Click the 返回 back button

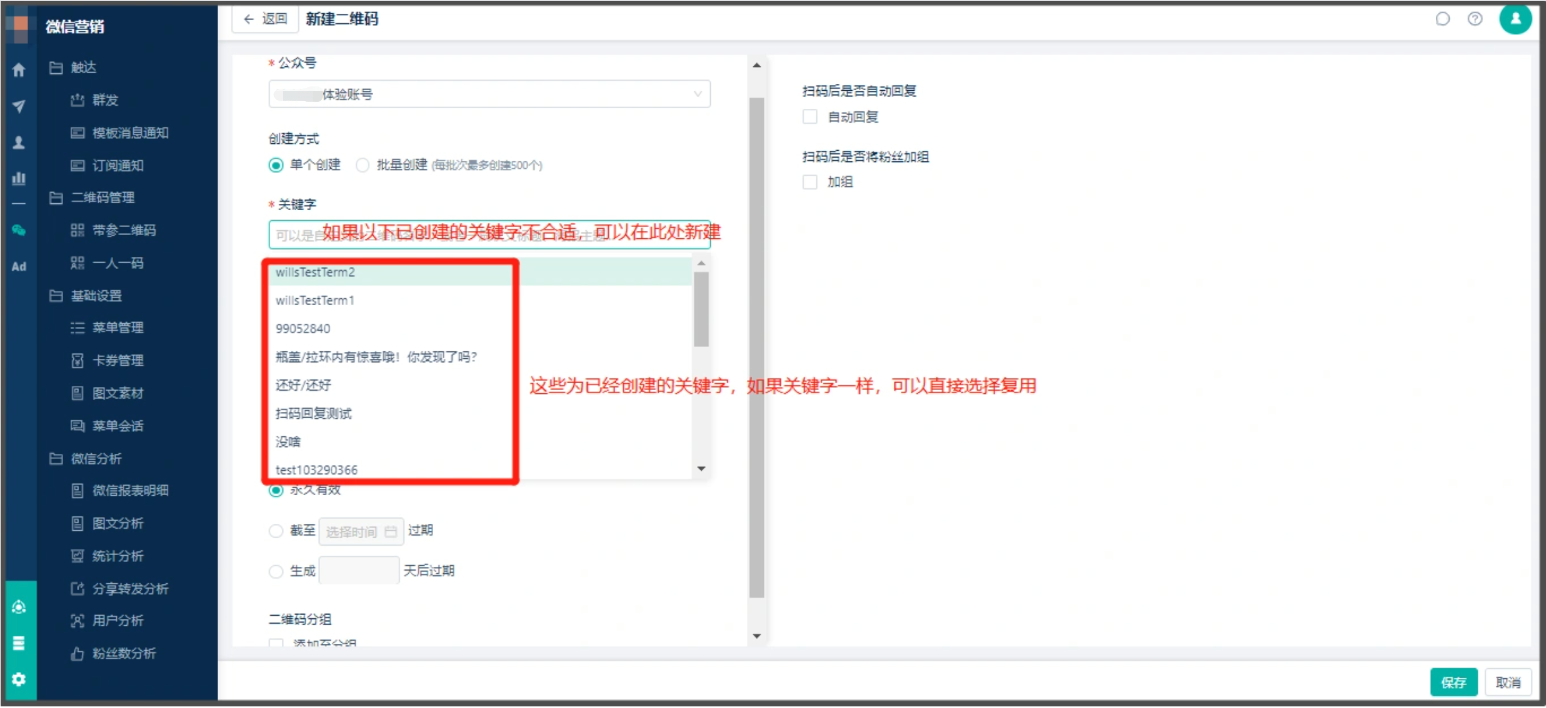(265, 19)
